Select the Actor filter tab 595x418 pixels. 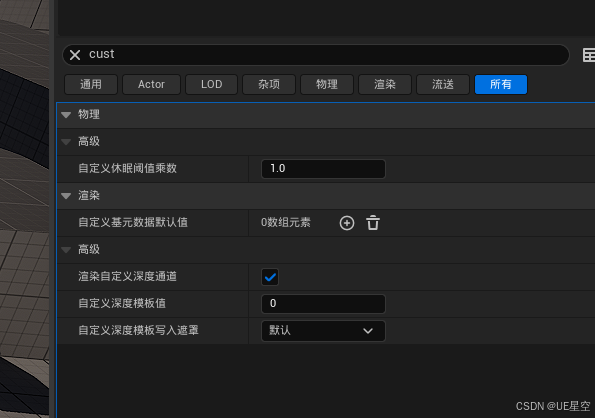(151, 84)
